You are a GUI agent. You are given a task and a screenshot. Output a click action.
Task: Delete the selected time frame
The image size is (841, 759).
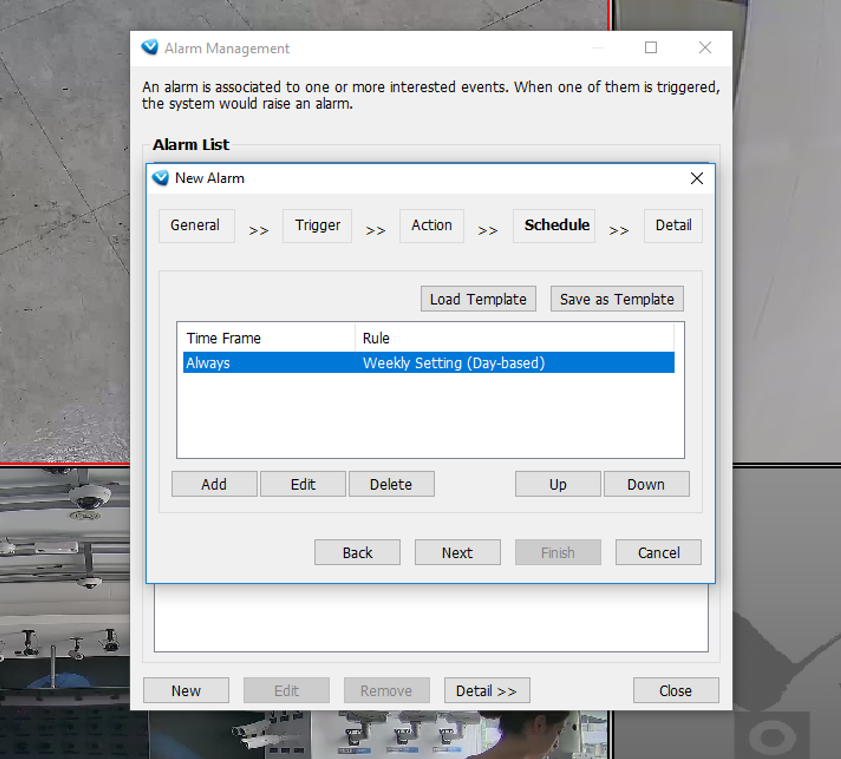point(391,484)
